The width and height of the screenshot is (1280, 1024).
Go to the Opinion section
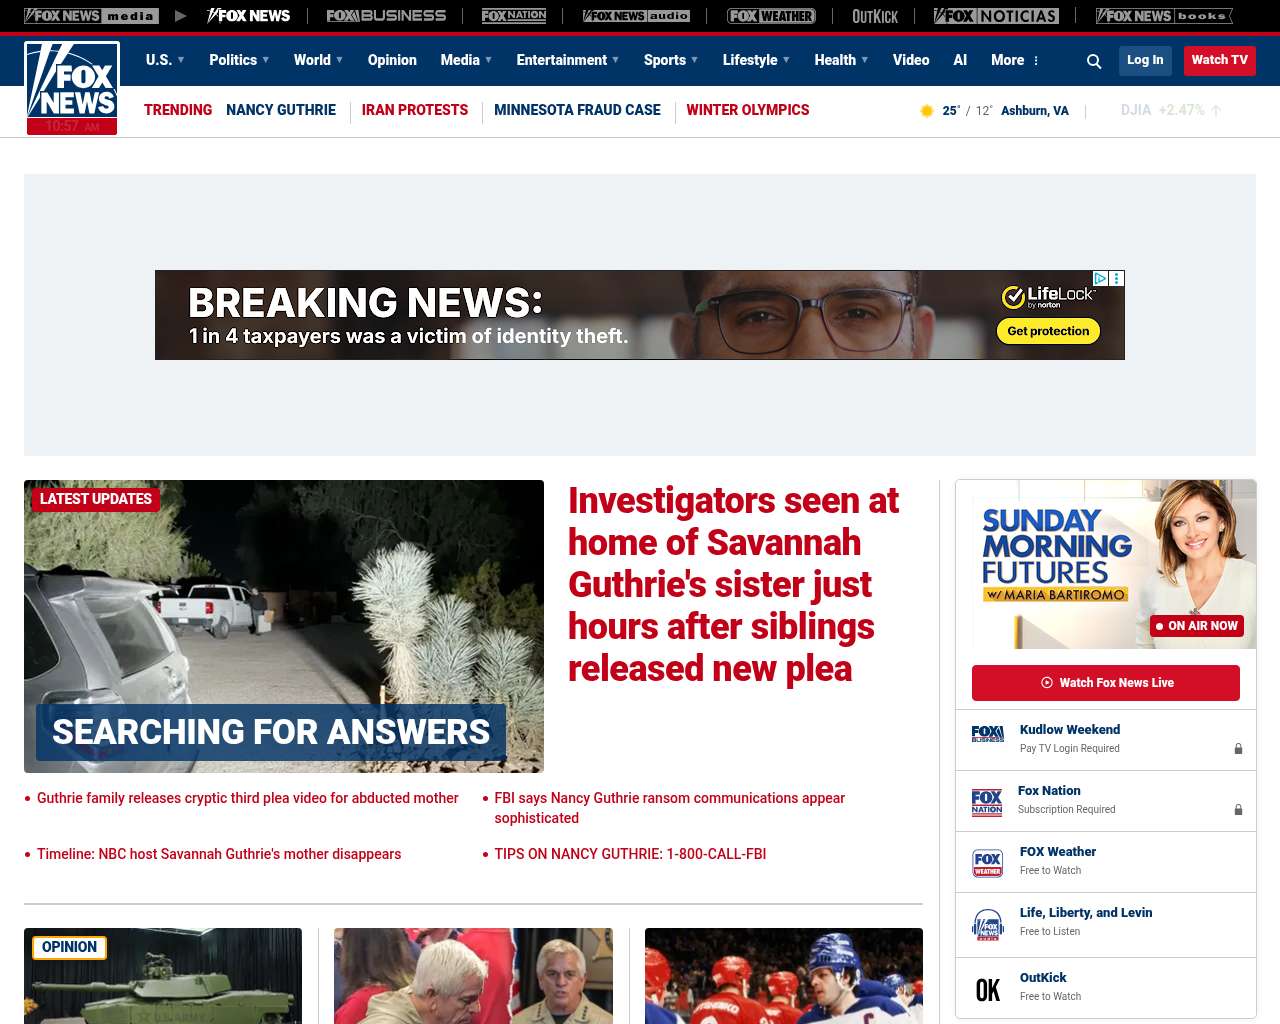[392, 60]
